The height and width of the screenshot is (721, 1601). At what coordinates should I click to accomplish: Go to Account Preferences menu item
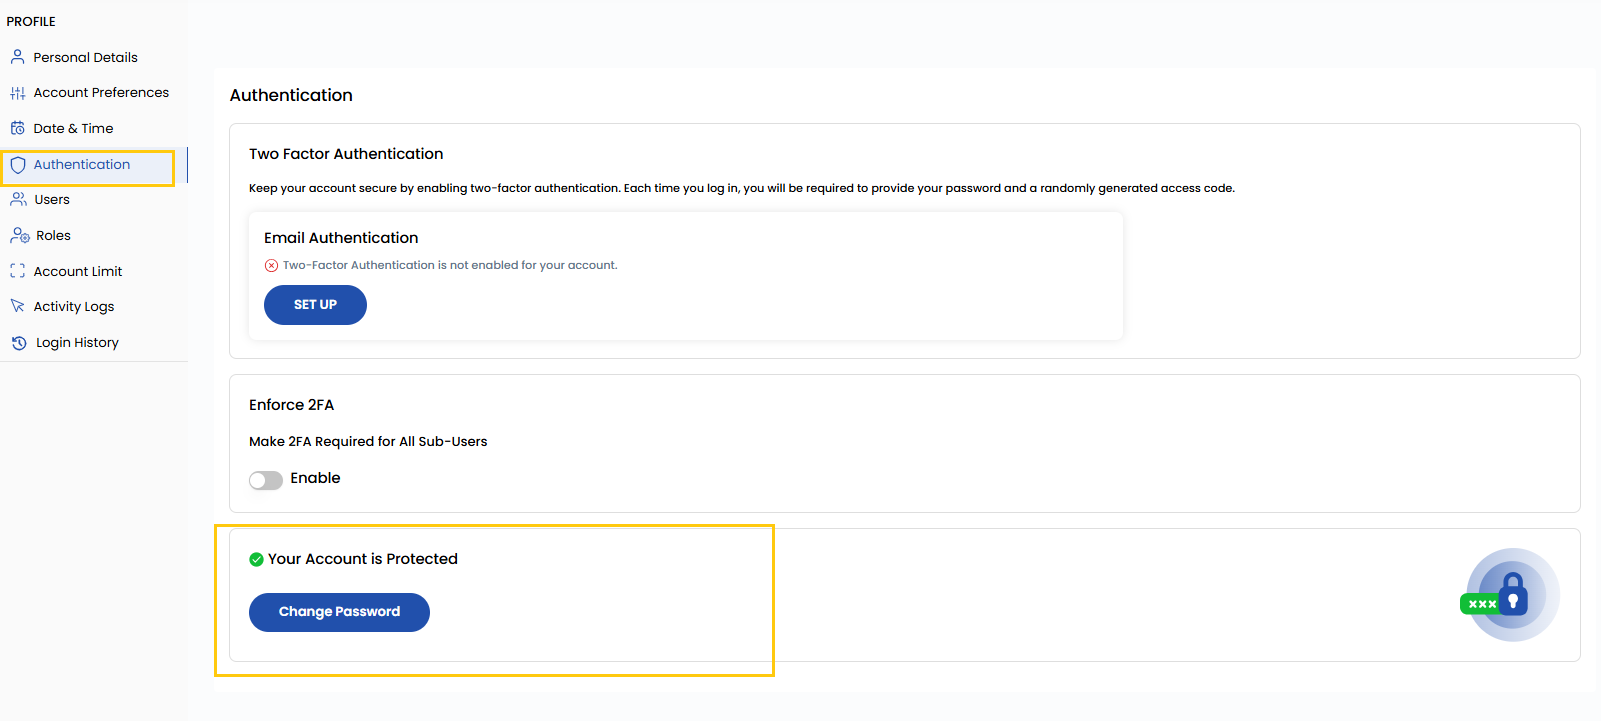101,93
